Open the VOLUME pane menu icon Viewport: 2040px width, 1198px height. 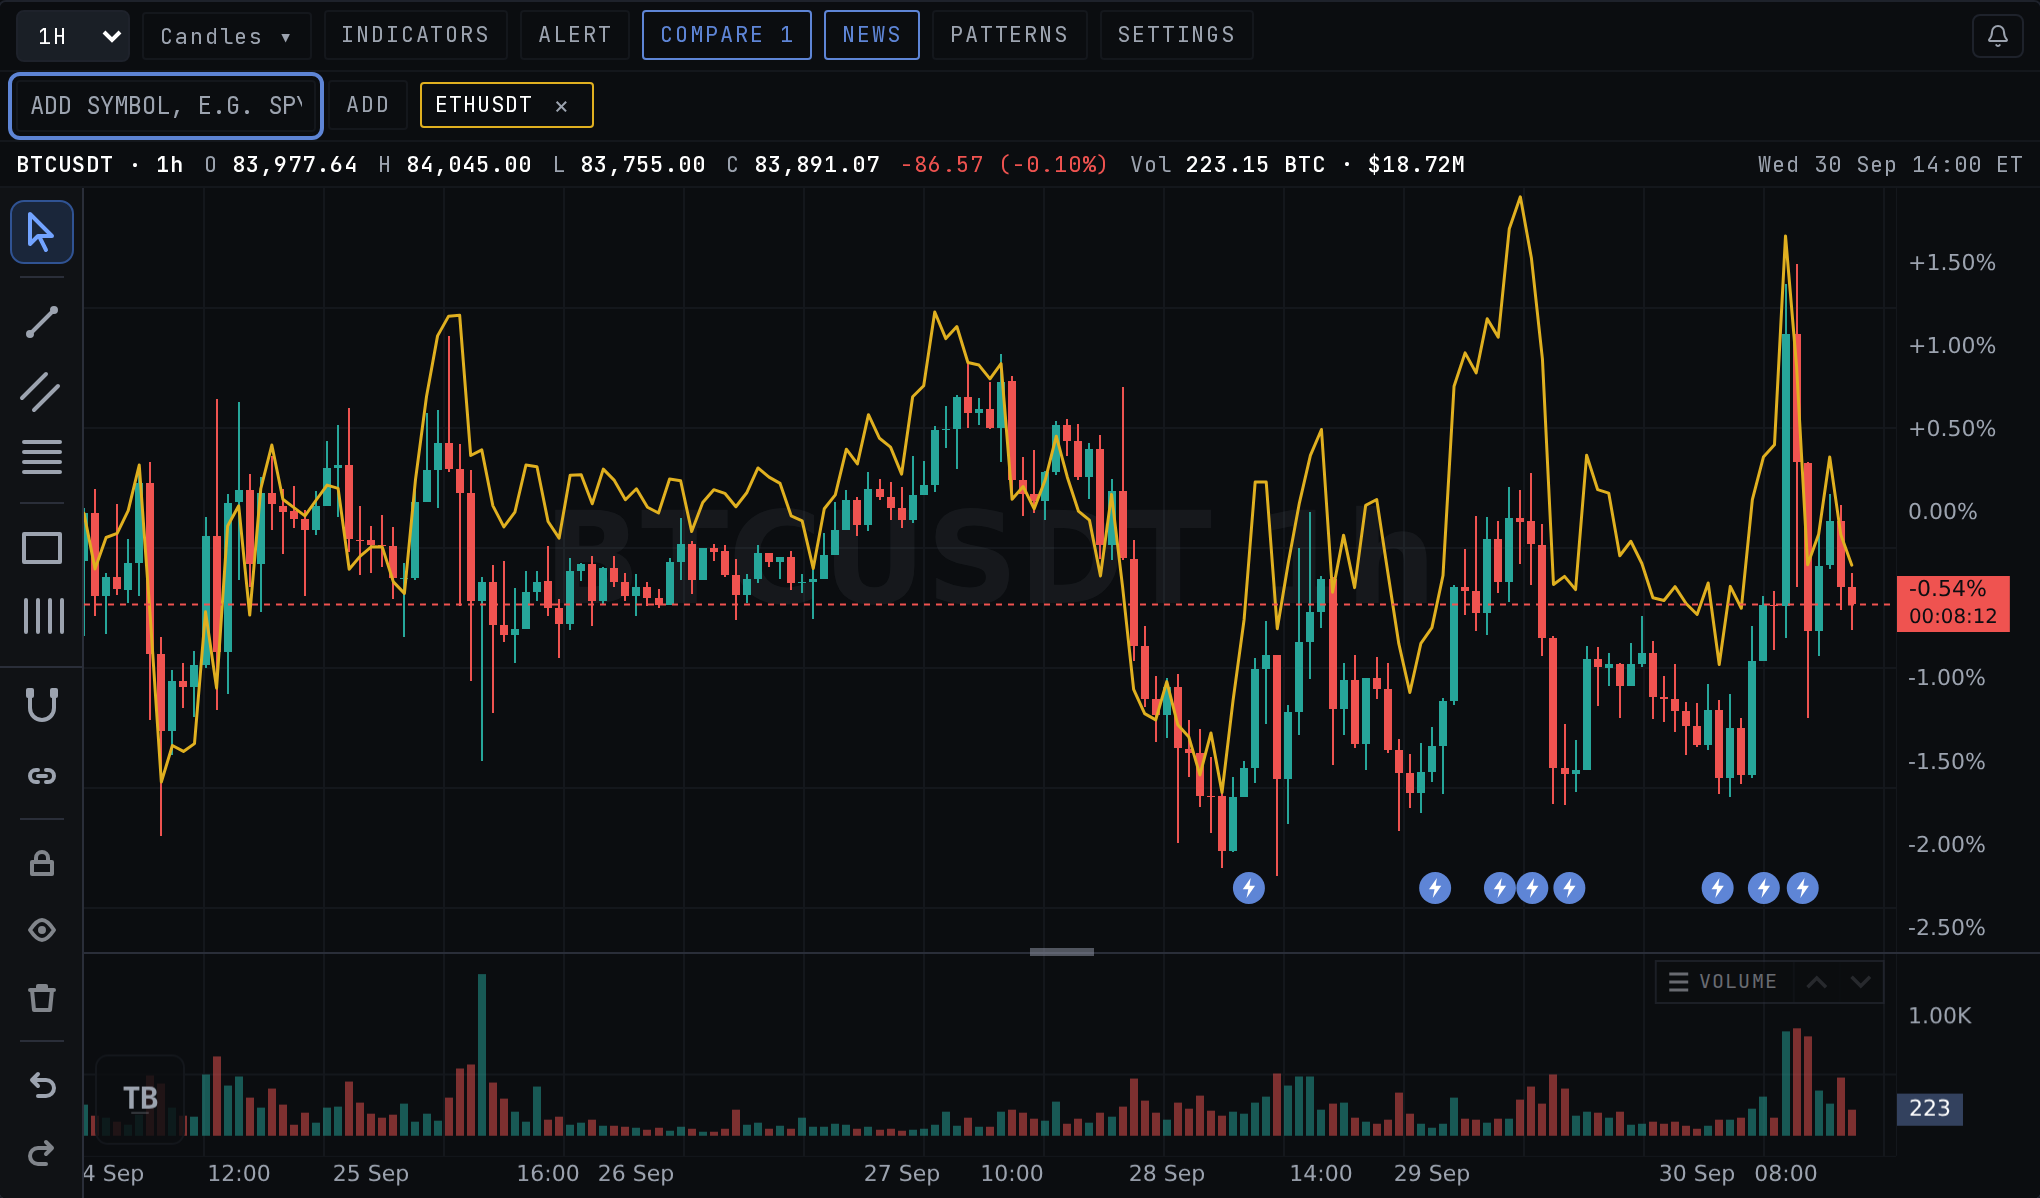(1679, 982)
